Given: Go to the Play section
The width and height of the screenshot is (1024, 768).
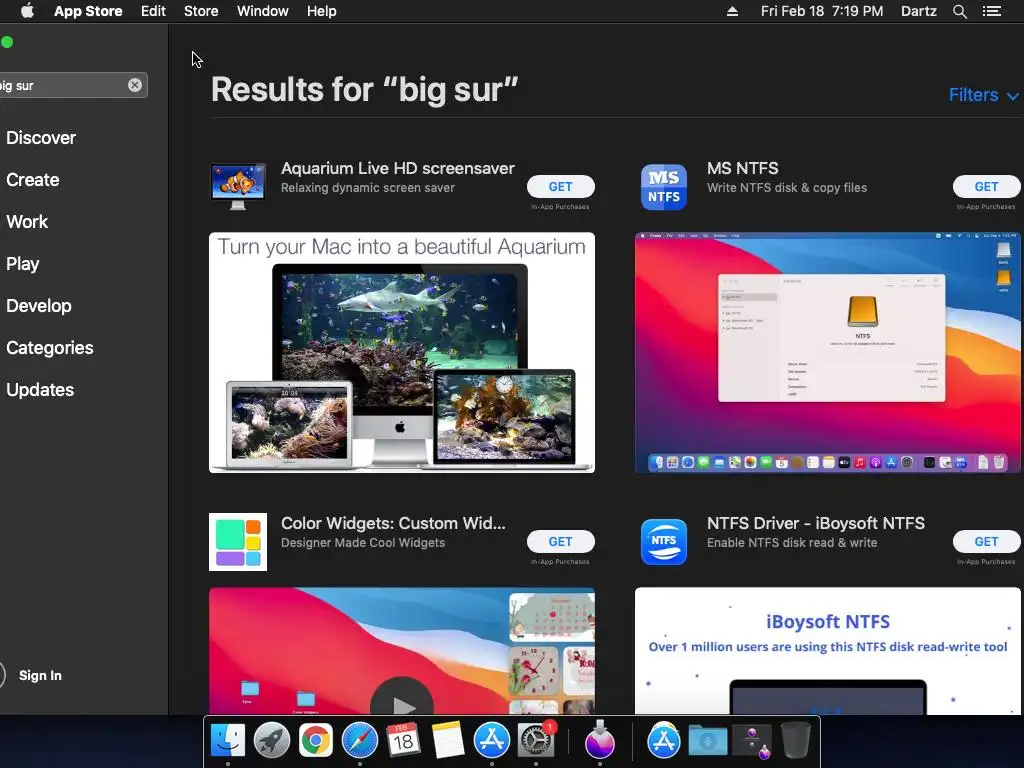Looking at the screenshot, I should tap(22, 264).
